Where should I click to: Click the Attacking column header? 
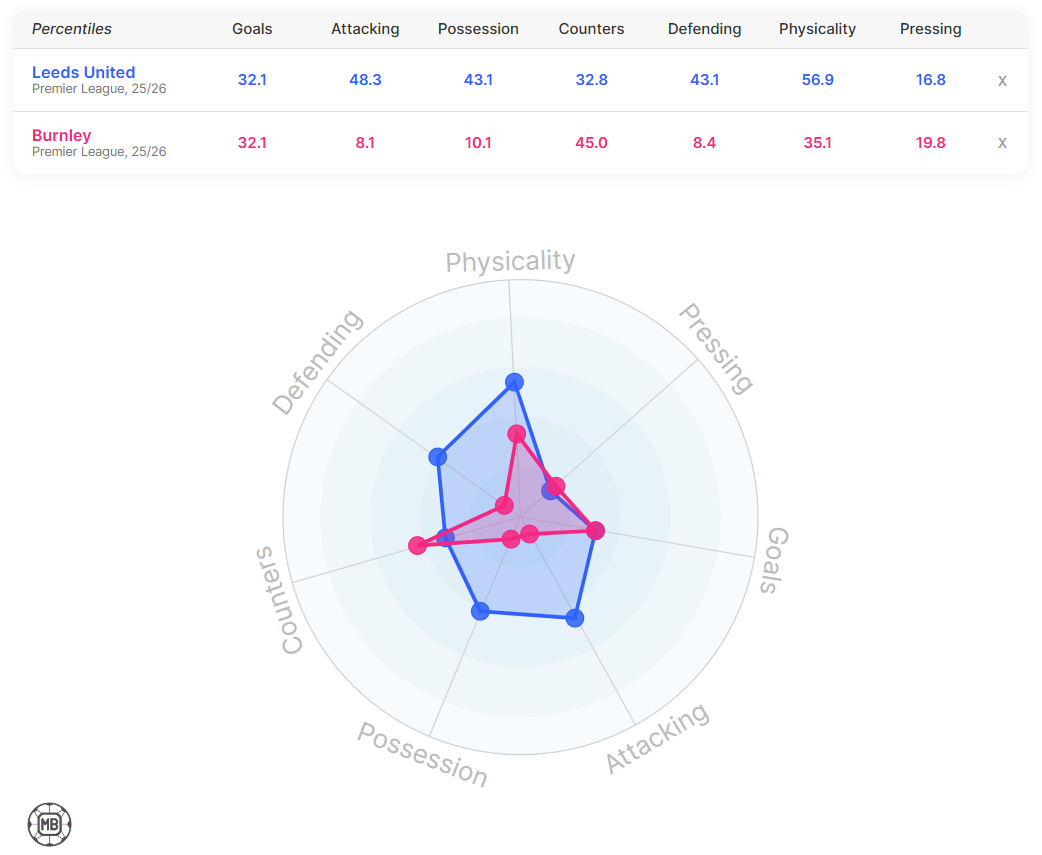pyautogui.click(x=365, y=29)
